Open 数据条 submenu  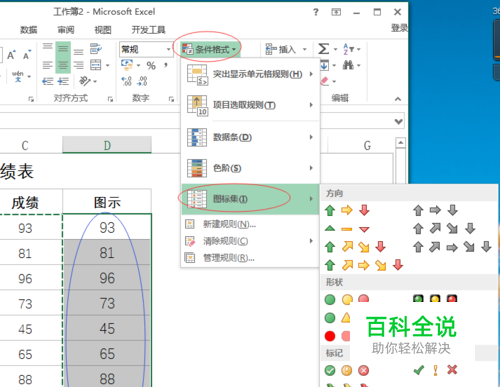pos(250,137)
